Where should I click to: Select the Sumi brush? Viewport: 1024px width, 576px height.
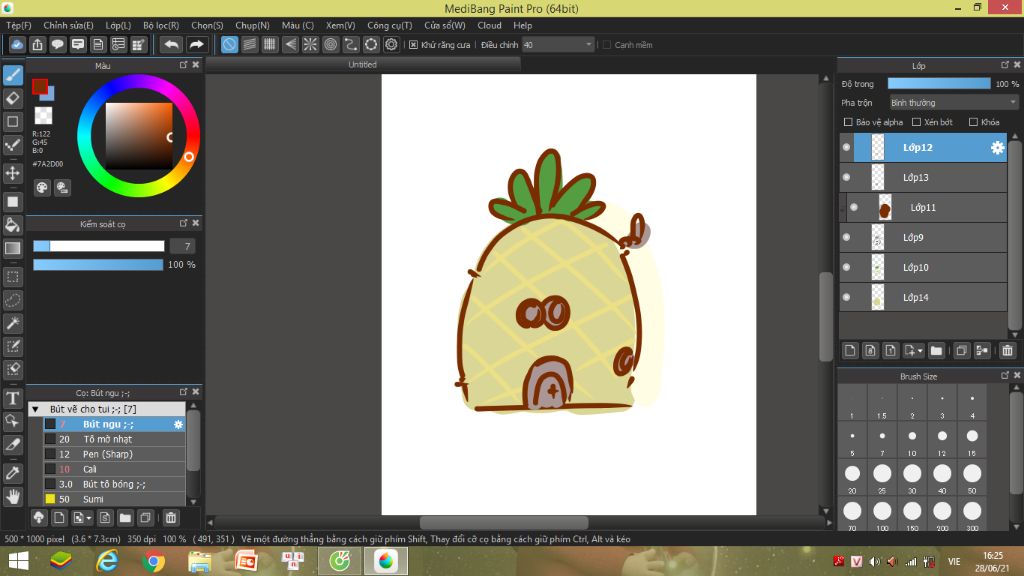pyautogui.click(x=114, y=500)
